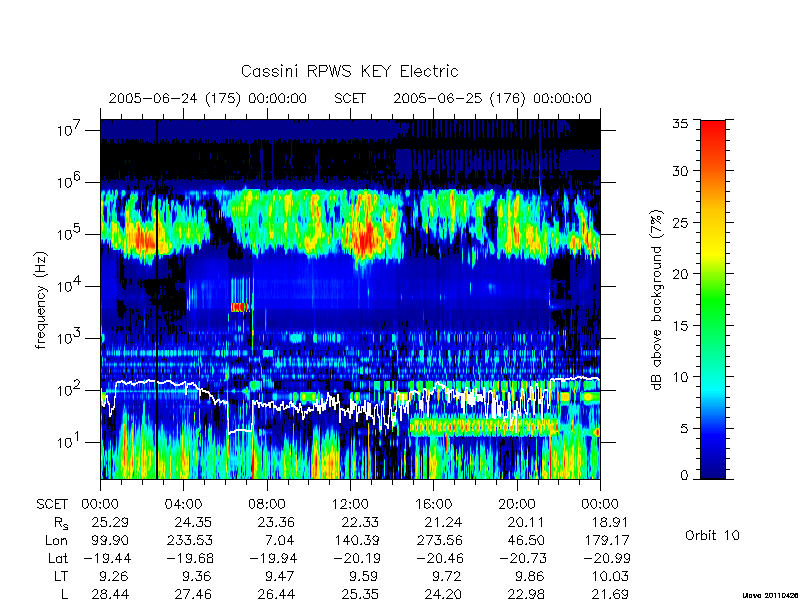The height and width of the screenshot is (600, 800).
Task: Click the 20:00 time tick label
Action: (x=517, y=505)
